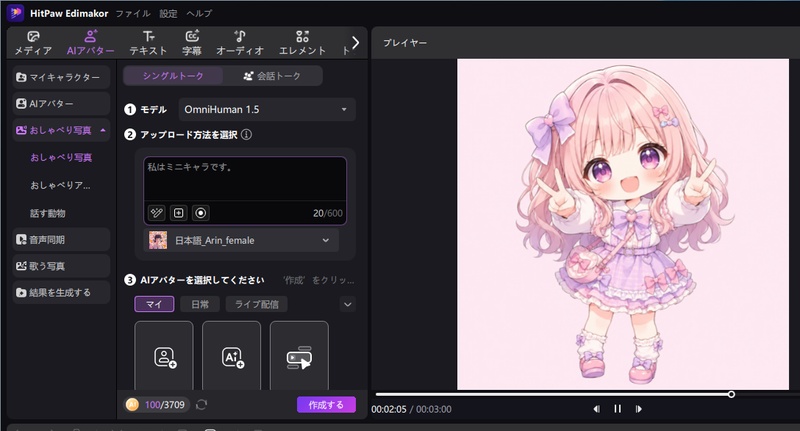Click the add character photo card
The width and height of the screenshot is (800, 431).
[164, 356]
